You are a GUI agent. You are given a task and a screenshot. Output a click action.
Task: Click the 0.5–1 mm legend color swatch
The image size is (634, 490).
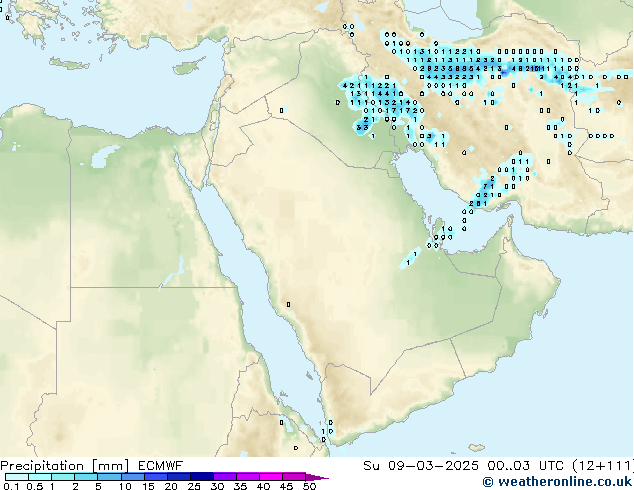40,477
